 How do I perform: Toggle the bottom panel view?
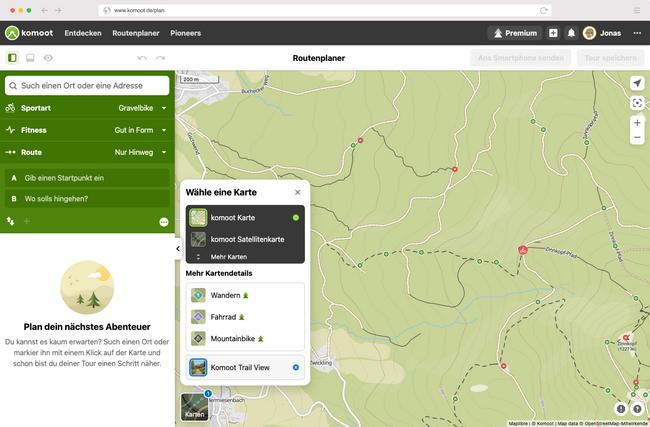pos(30,58)
